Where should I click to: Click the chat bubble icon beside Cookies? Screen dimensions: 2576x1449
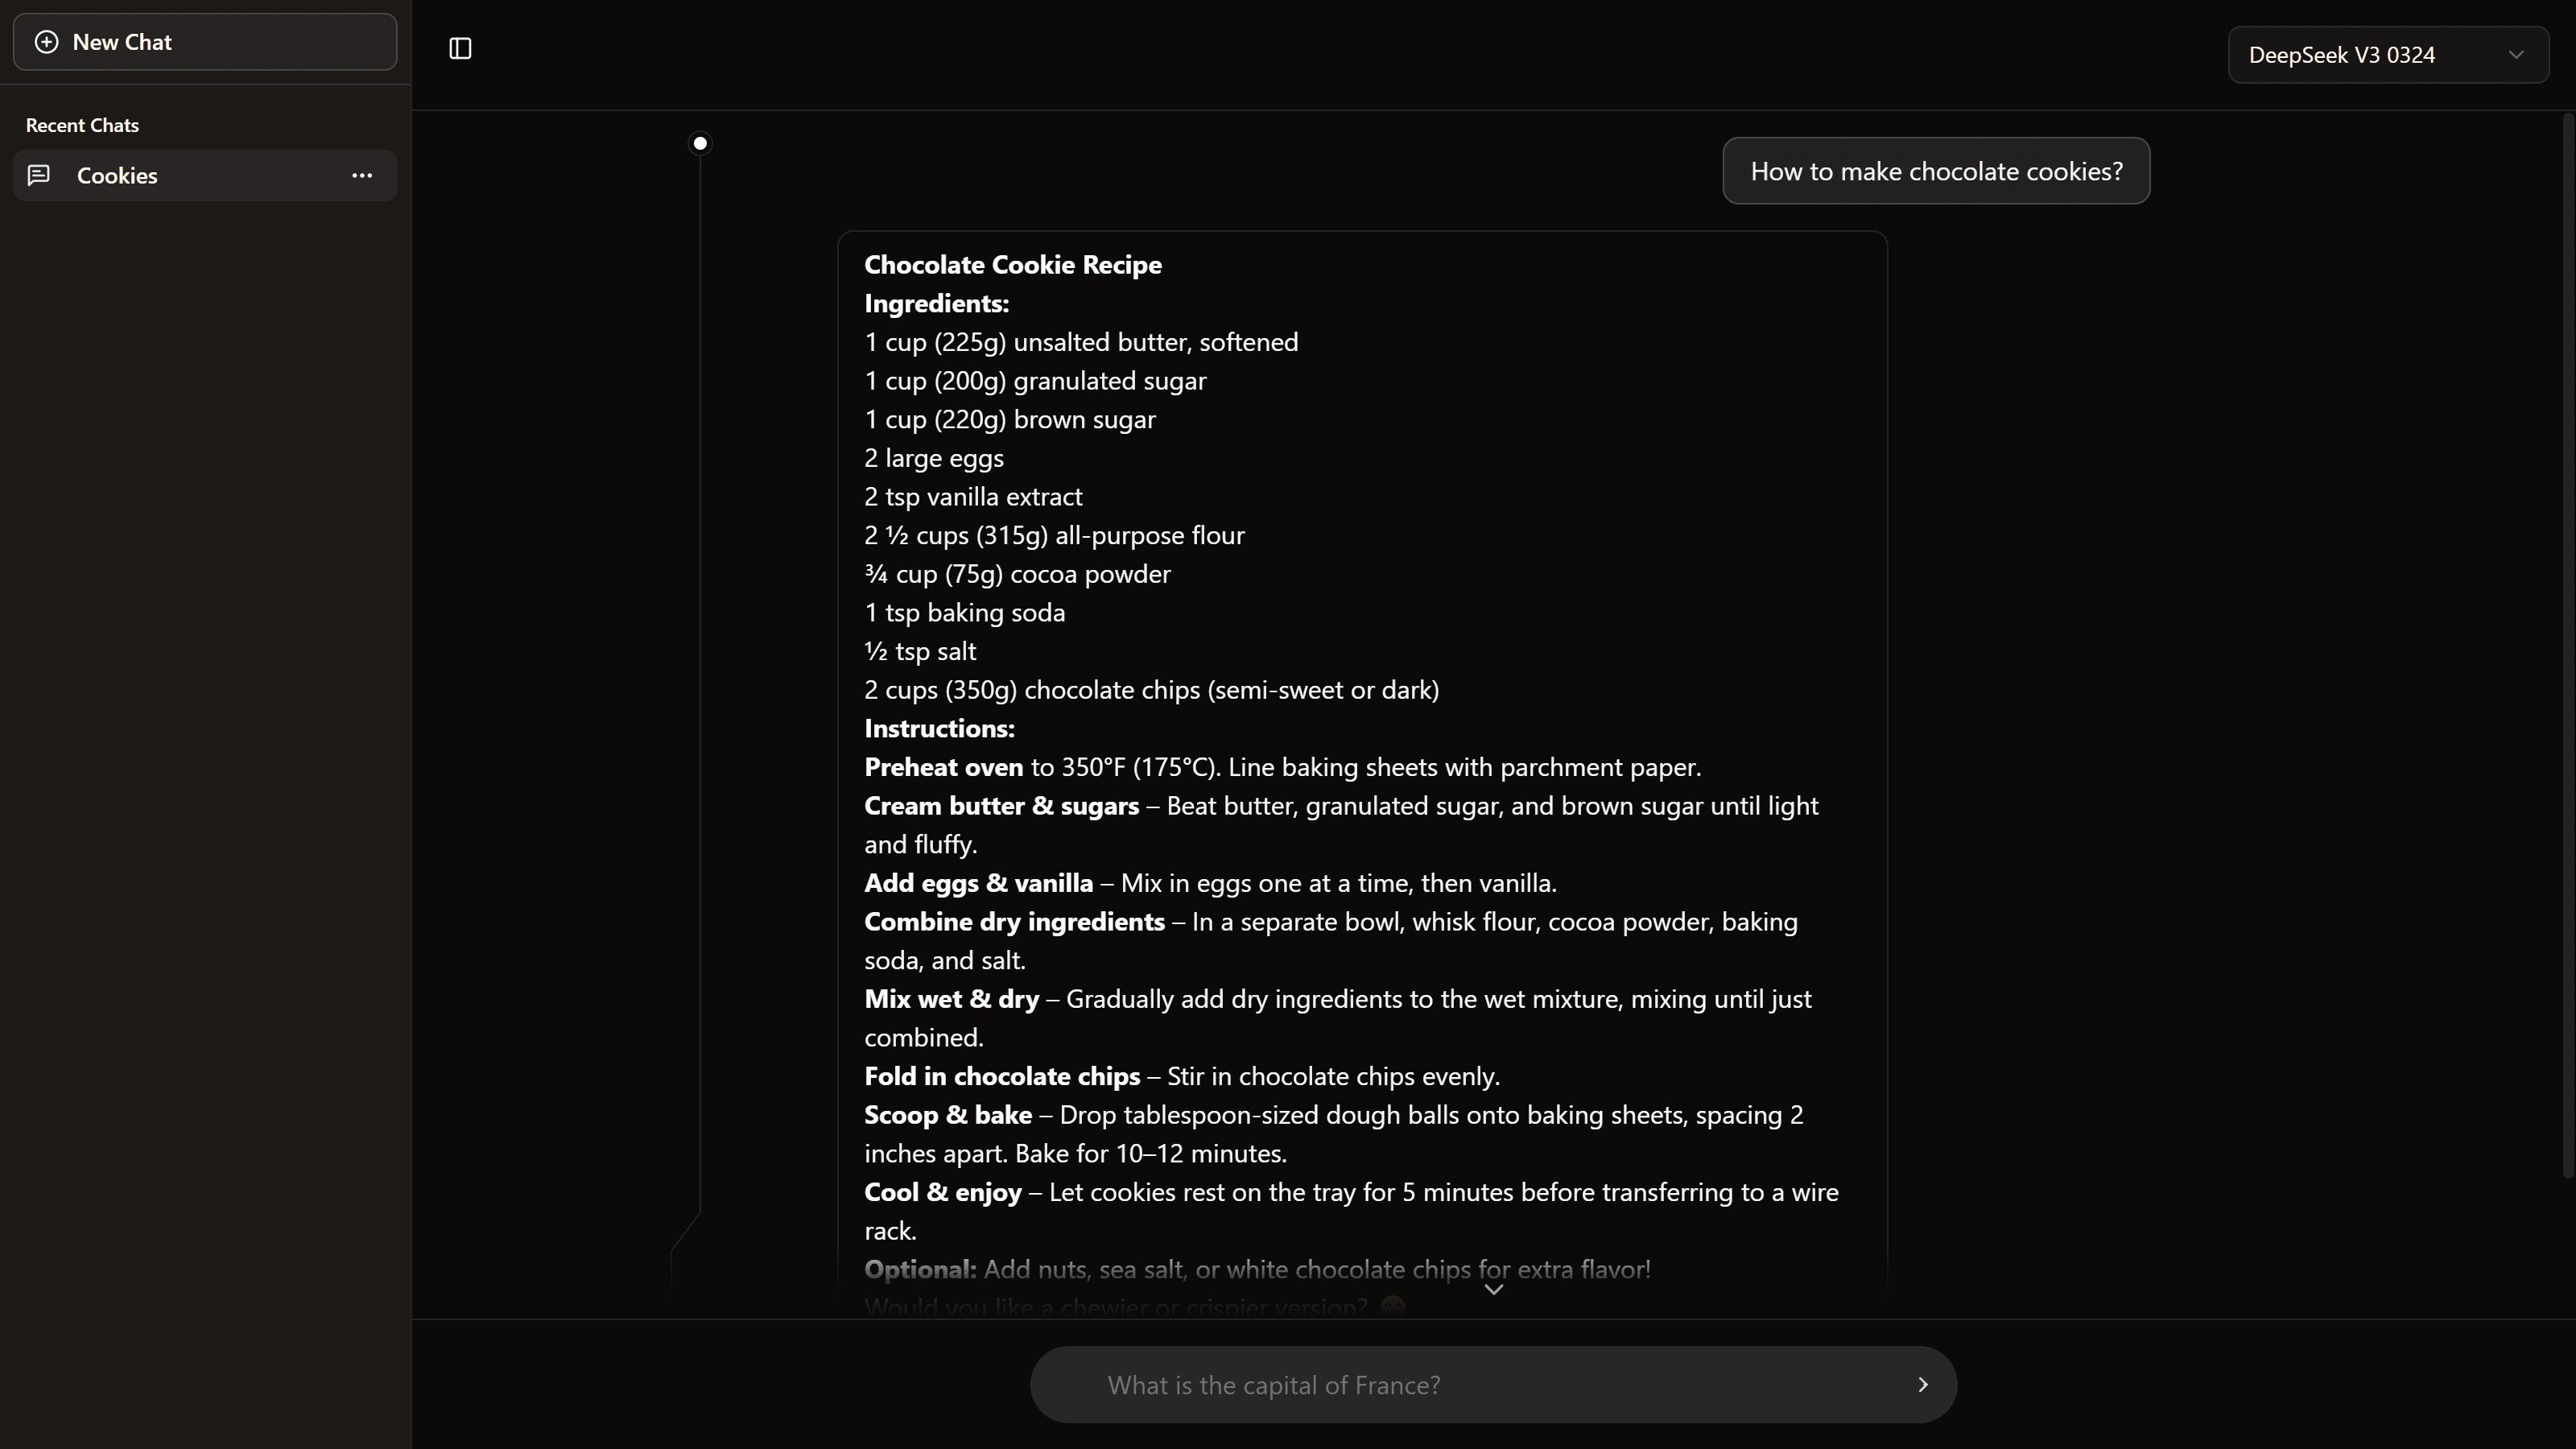(x=39, y=176)
